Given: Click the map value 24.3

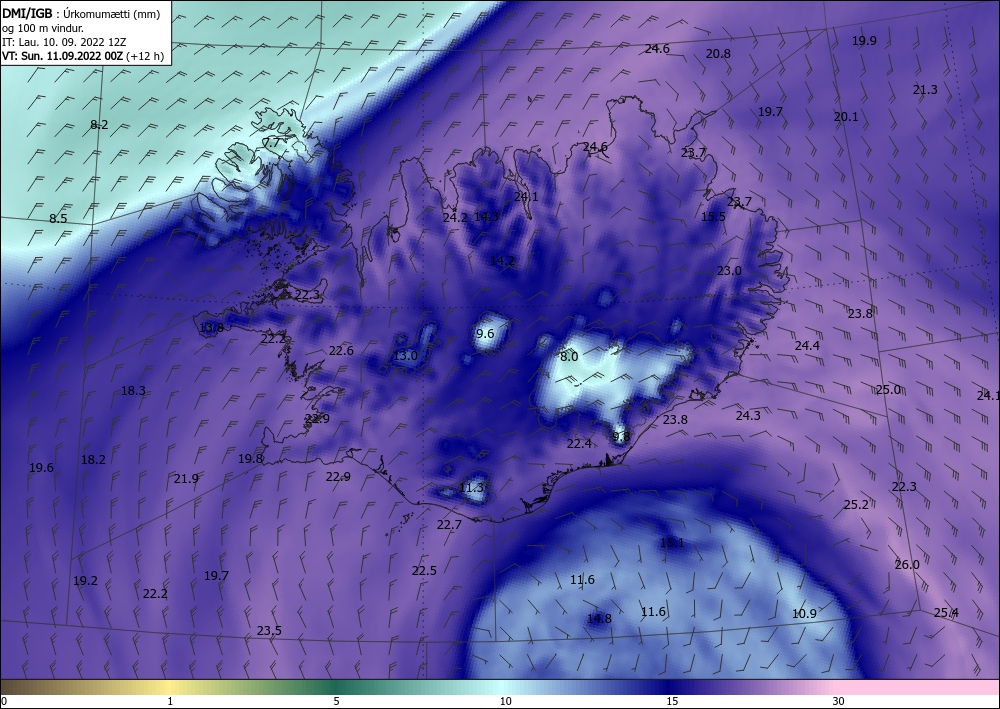Looking at the screenshot, I should point(748,416).
